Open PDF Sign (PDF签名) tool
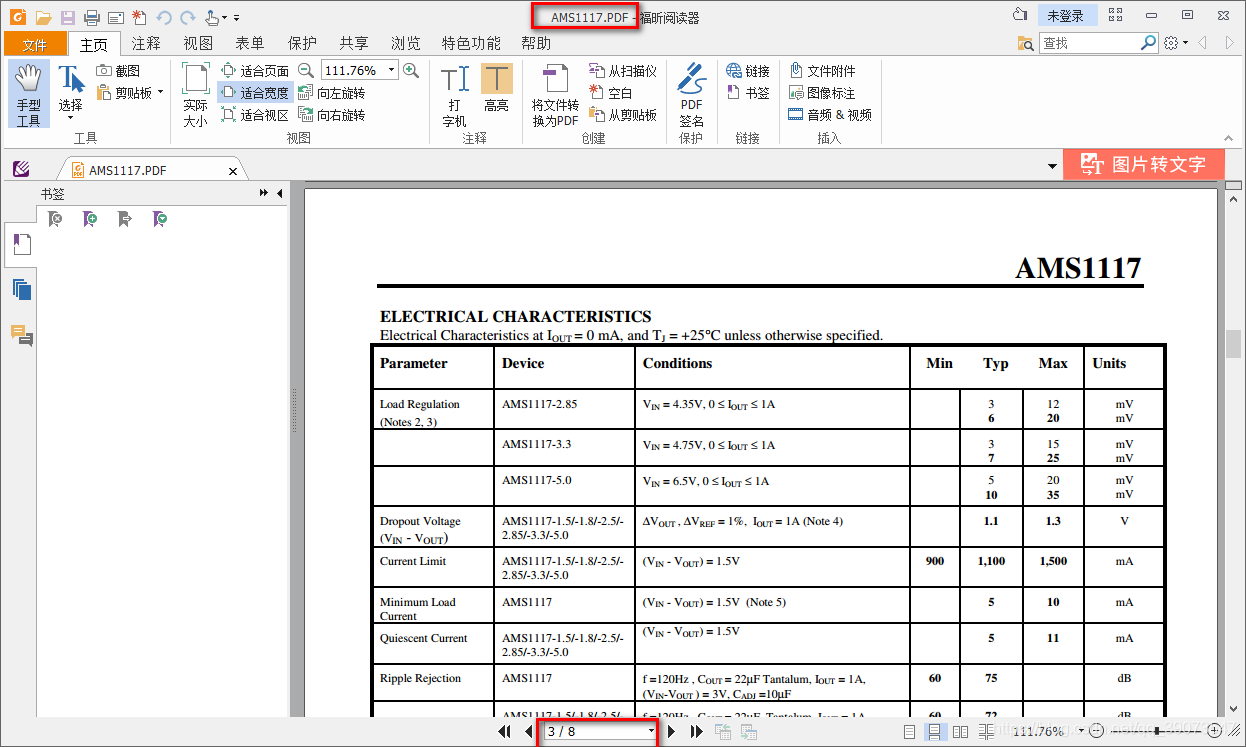This screenshot has width=1246, height=747. (x=692, y=95)
